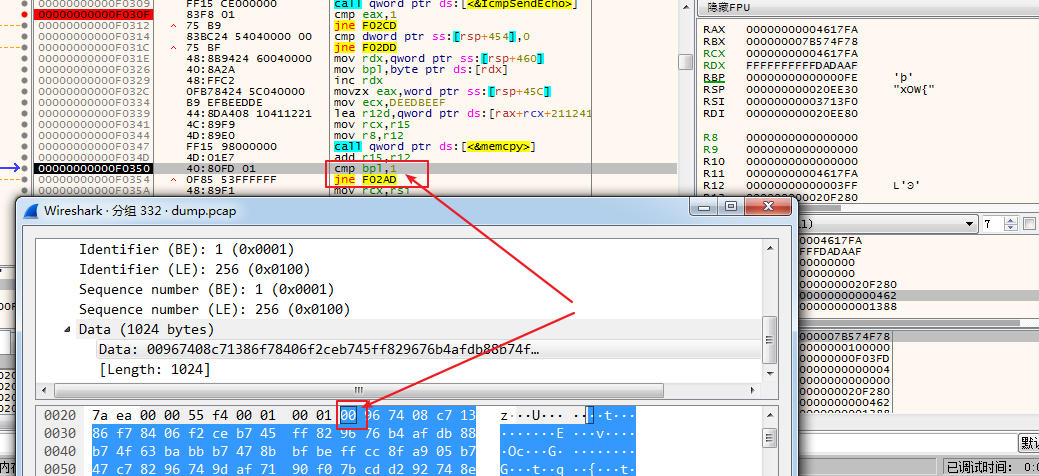Collapse the Data (1024 bytes) tree node
Image resolution: width=1039 pixels, height=476 pixels.
coord(69,329)
